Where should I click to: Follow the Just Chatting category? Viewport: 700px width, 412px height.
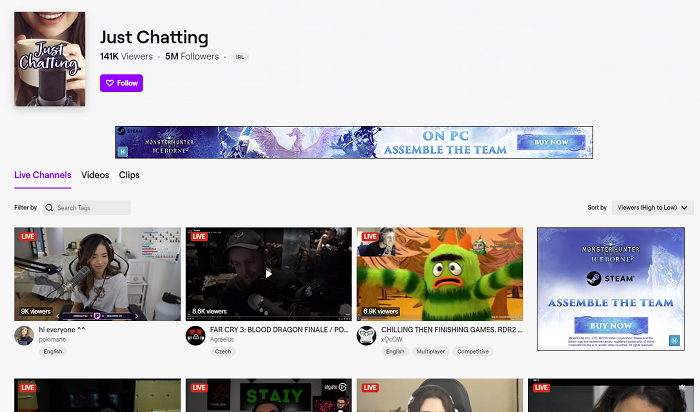click(121, 83)
